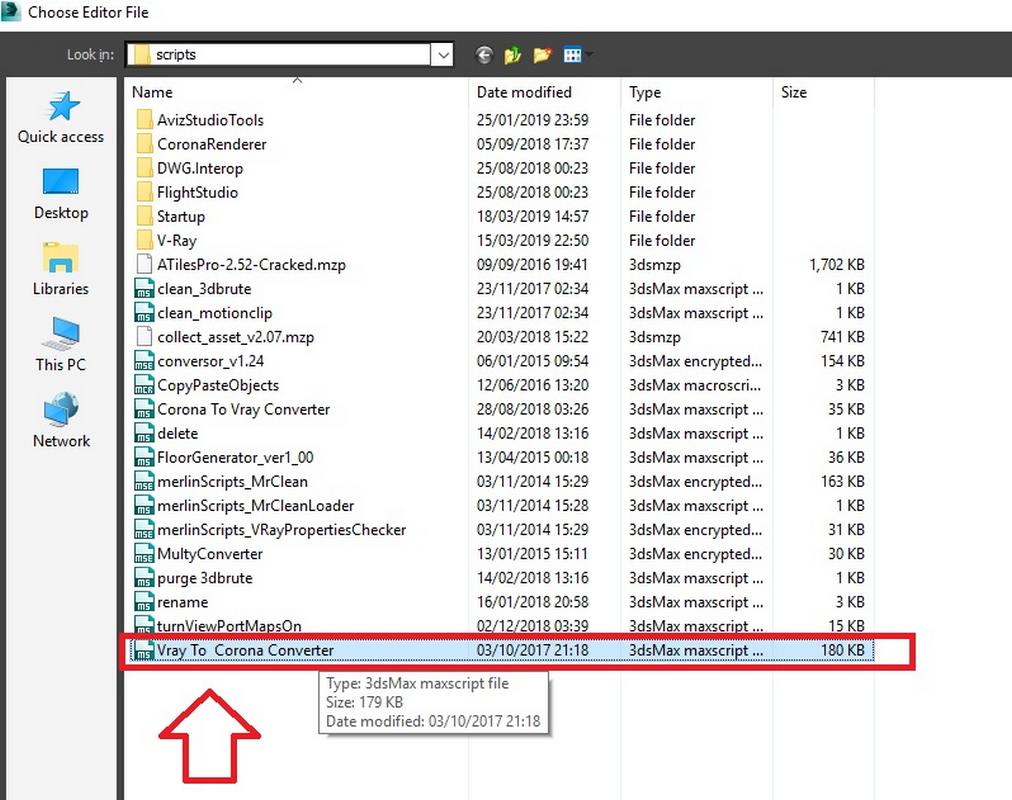The height and width of the screenshot is (800, 1012).
Task: Click the clean_3dbrute maxscript icon
Action: point(144,288)
